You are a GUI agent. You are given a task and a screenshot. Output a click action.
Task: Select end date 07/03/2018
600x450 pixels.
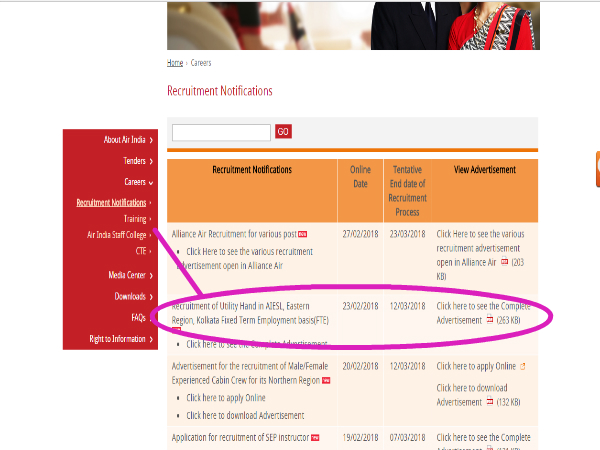[408, 437]
